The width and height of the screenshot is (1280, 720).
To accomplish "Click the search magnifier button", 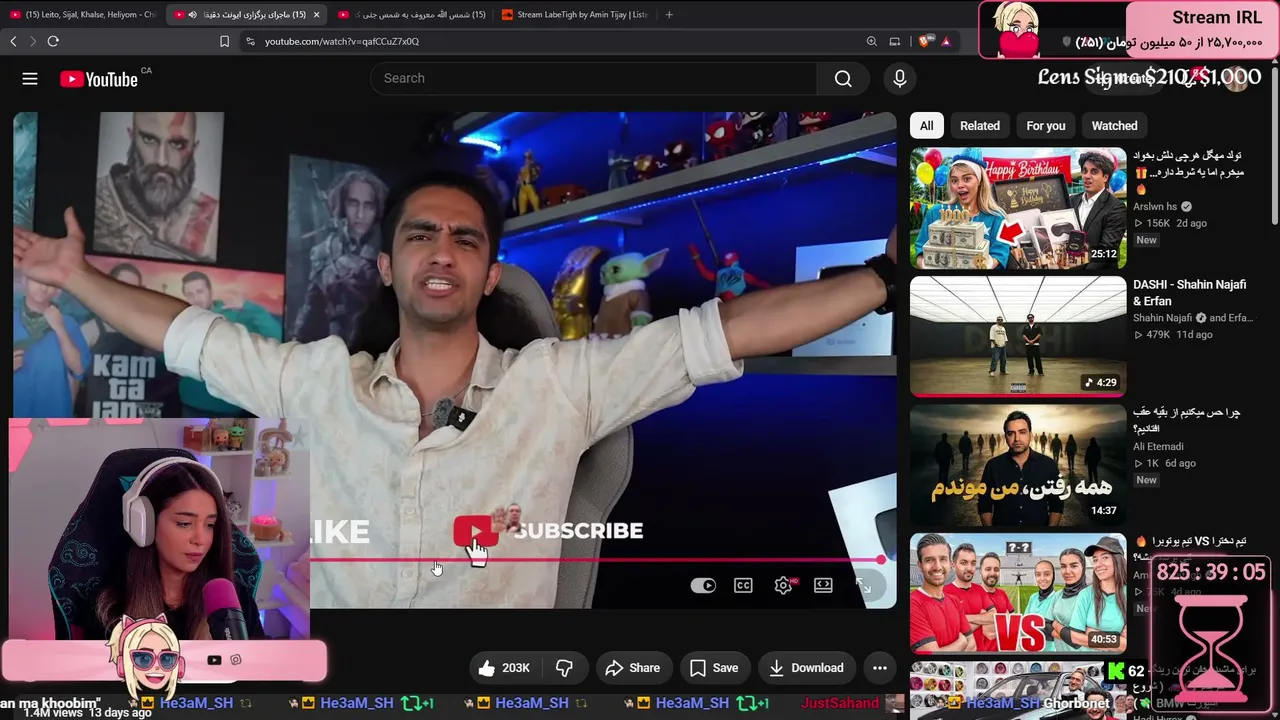I will 843,79.
